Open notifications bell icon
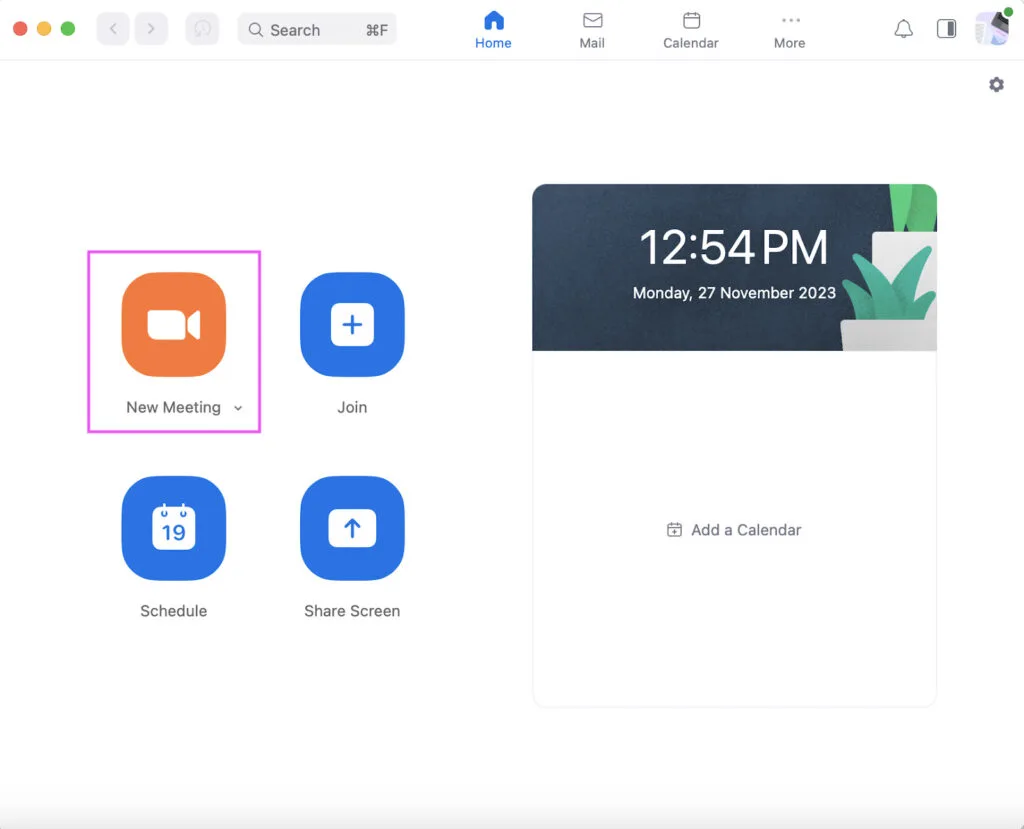This screenshot has height=829, width=1024. pyautogui.click(x=903, y=29)
